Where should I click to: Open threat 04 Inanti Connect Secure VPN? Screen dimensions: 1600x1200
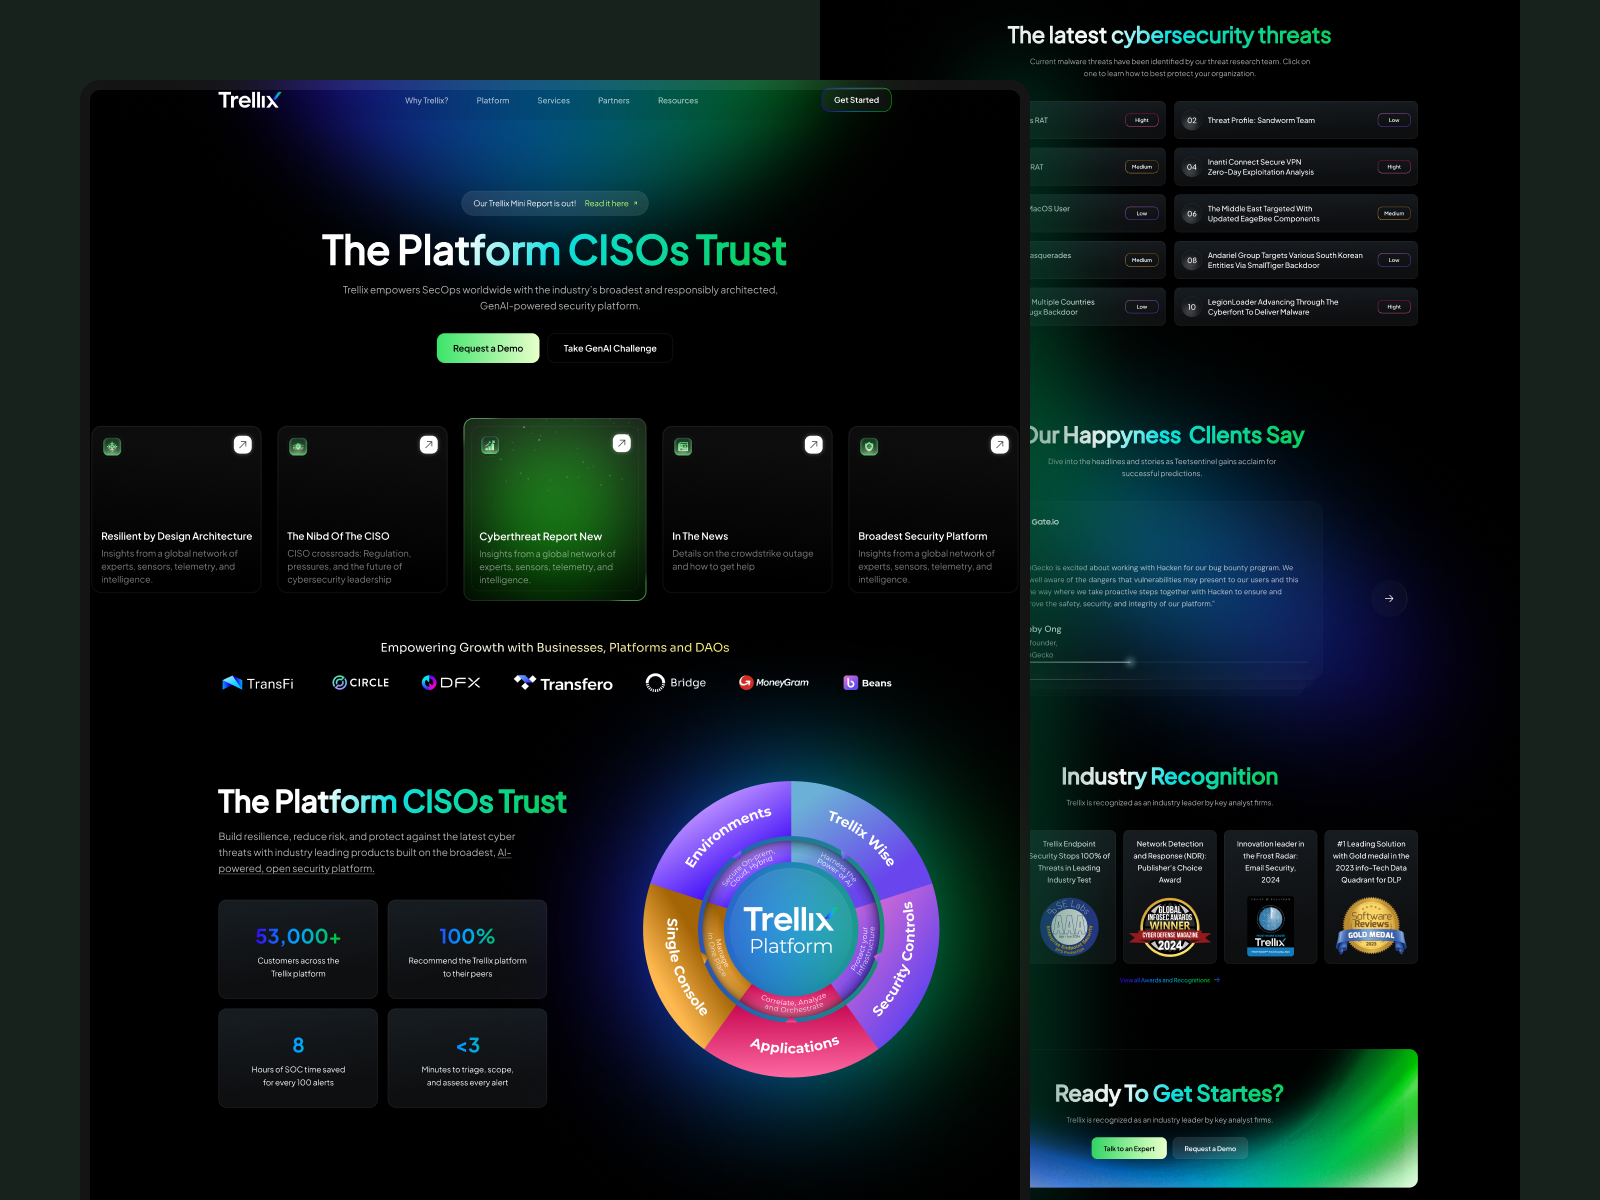pyautogui.click(x=1296, y=167)
